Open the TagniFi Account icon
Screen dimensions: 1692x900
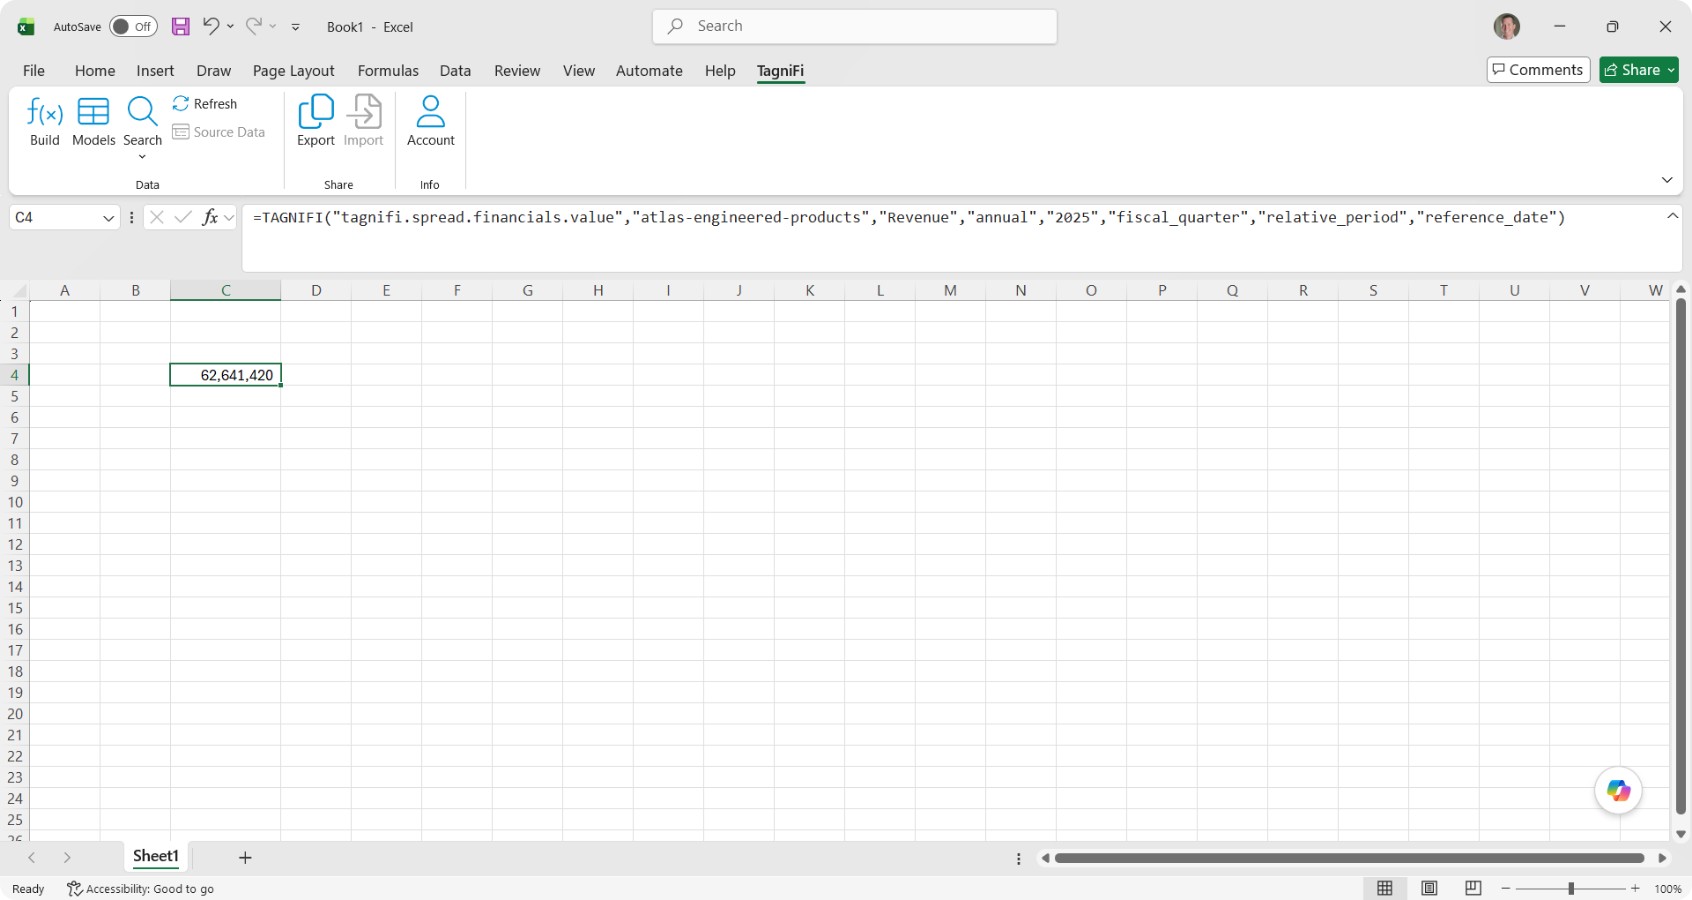431,111
